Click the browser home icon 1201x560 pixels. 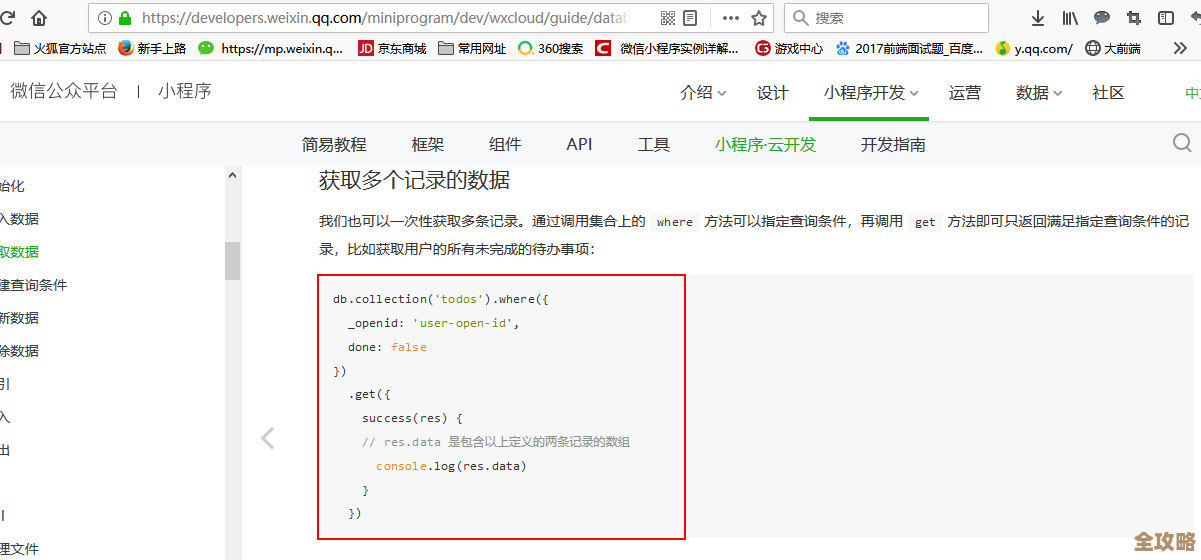pyautogui.click(x=39, y=18)
